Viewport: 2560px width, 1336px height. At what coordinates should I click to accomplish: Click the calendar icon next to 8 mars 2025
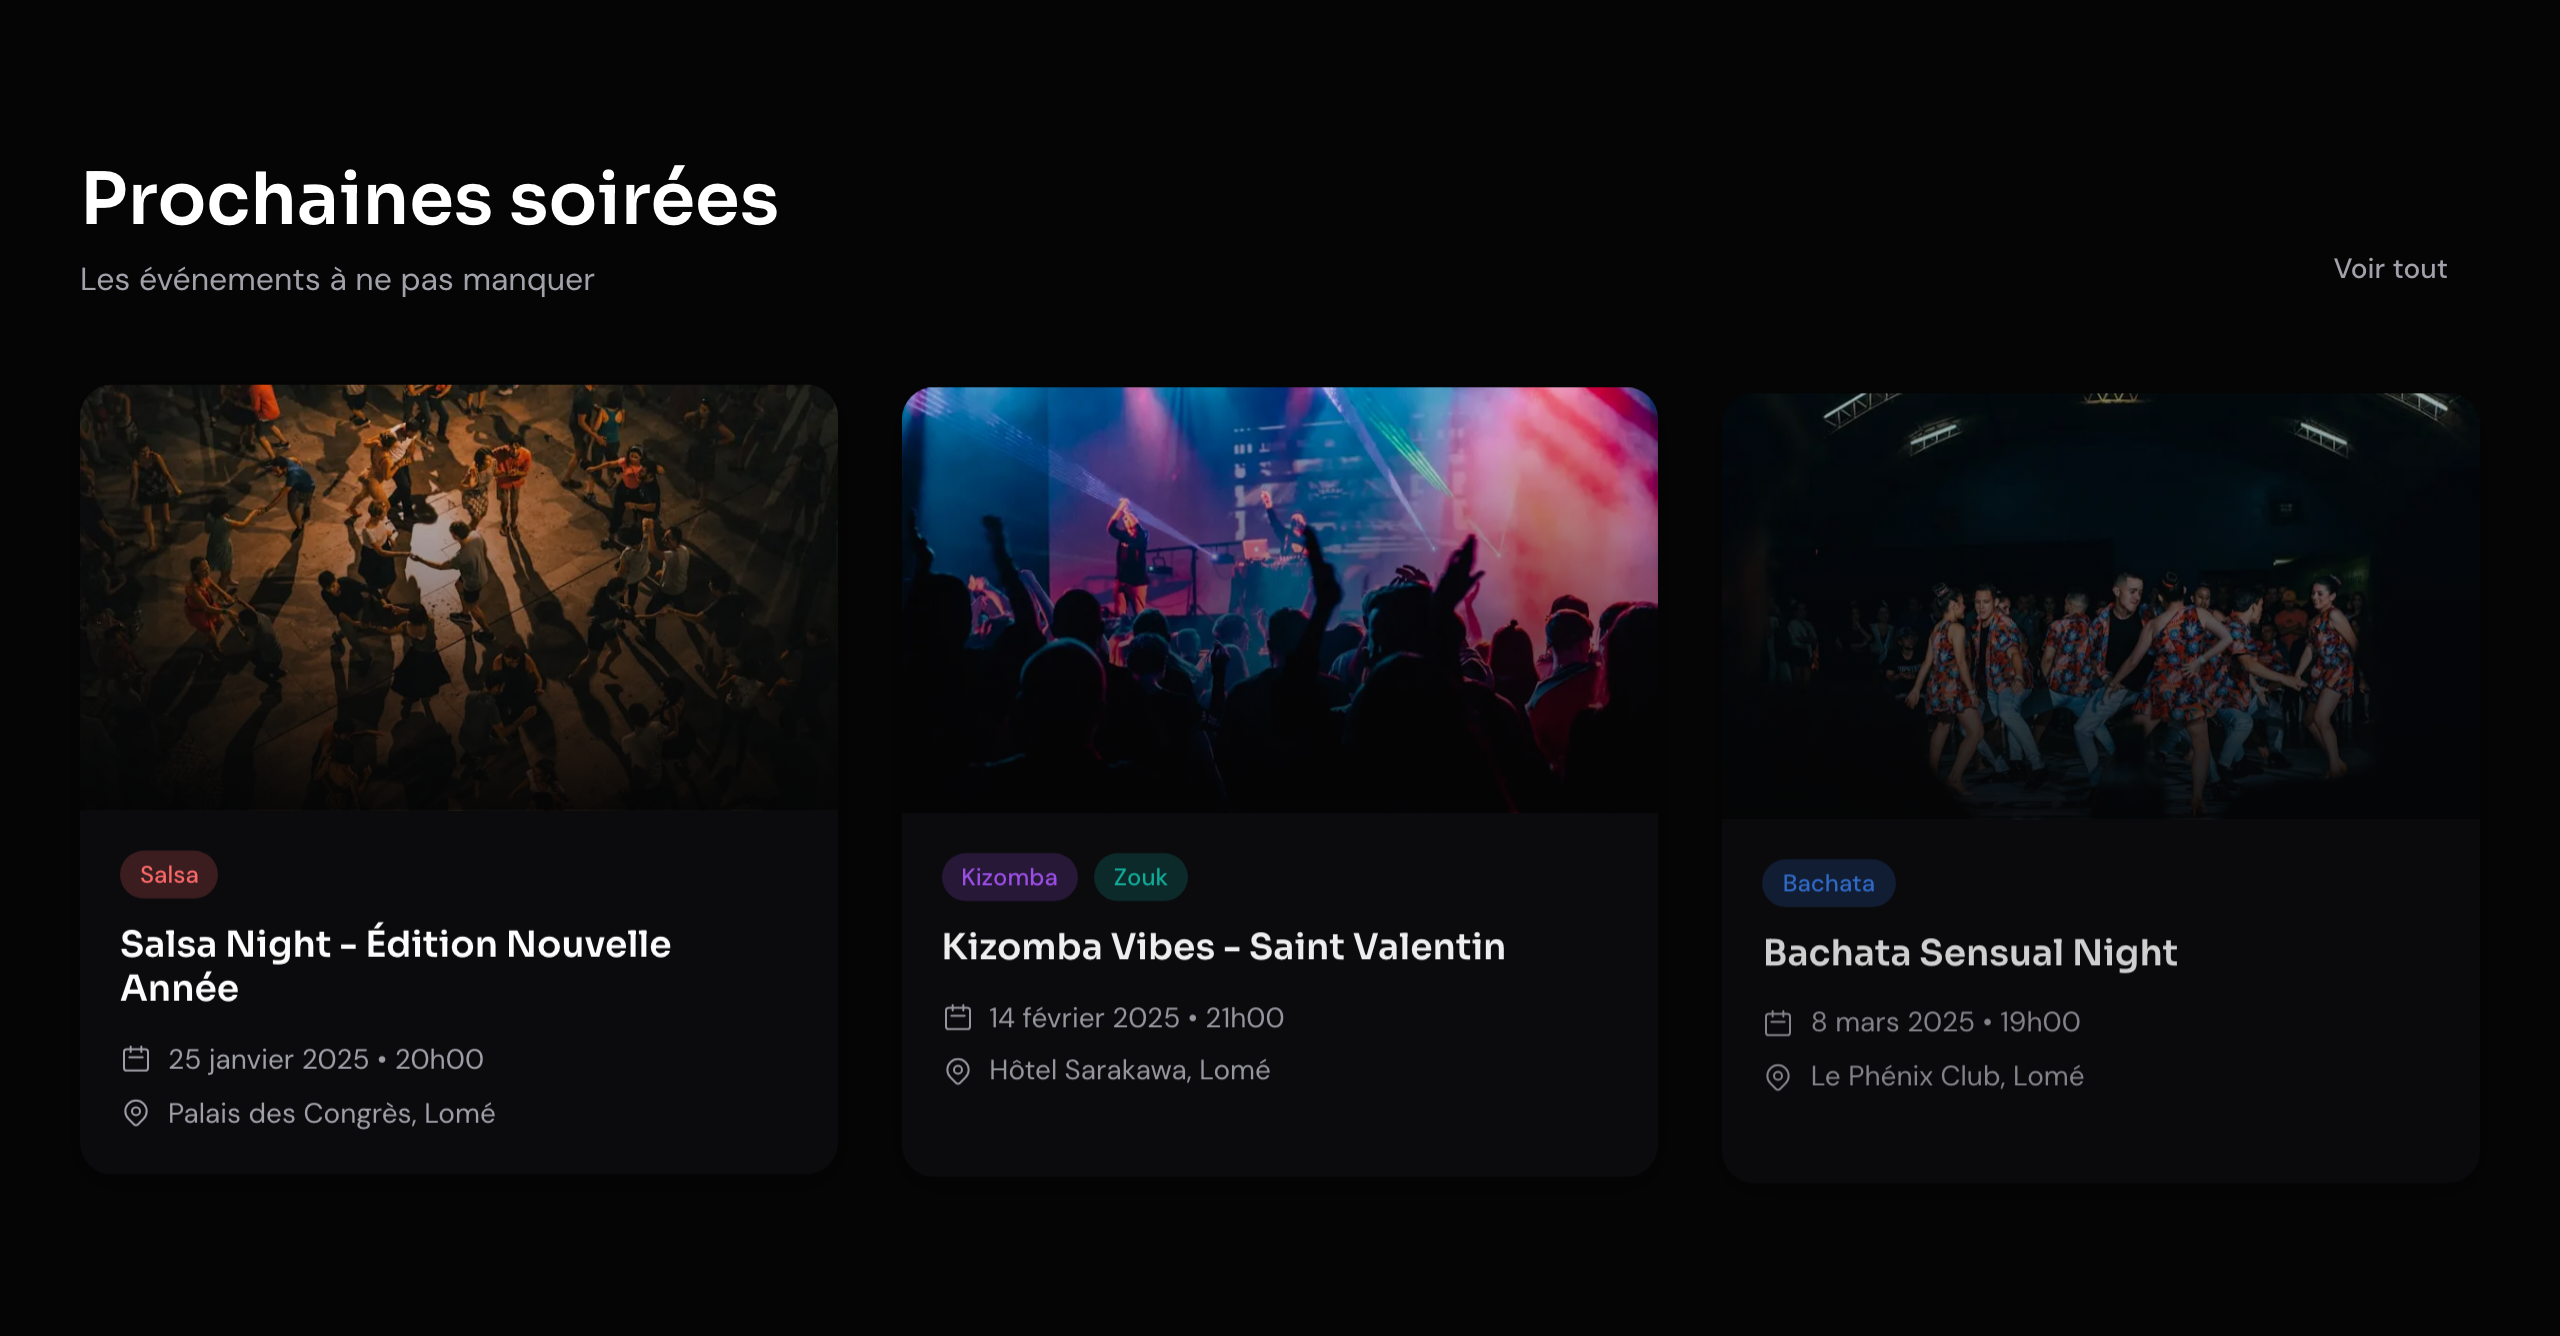click(x=1778, y=1023)
